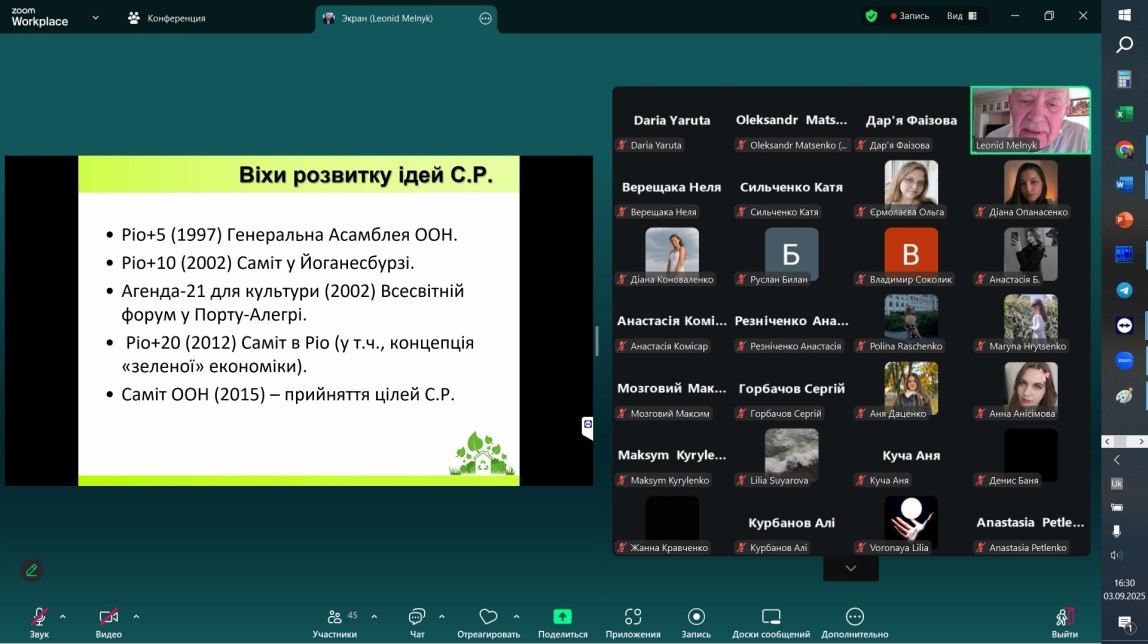Open the Participants panel (Участники)
1148x644 pixels.
click(x=334, y=618)
